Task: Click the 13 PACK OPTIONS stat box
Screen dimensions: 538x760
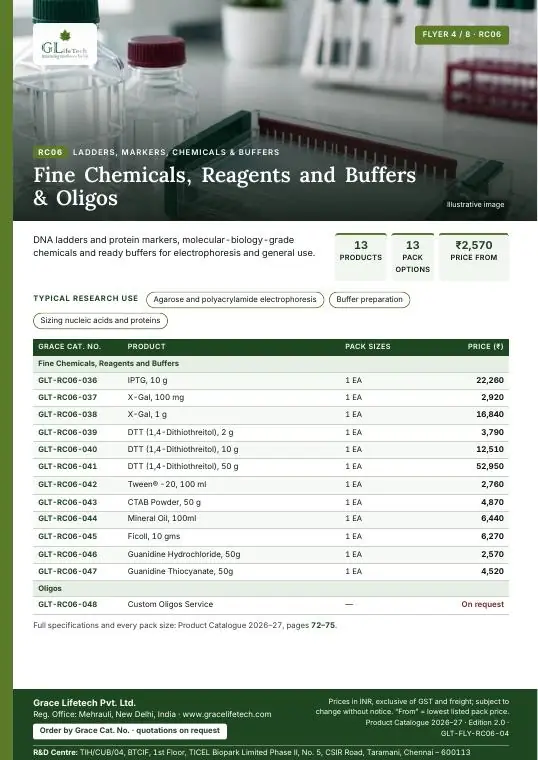Action: pos(412,256)
